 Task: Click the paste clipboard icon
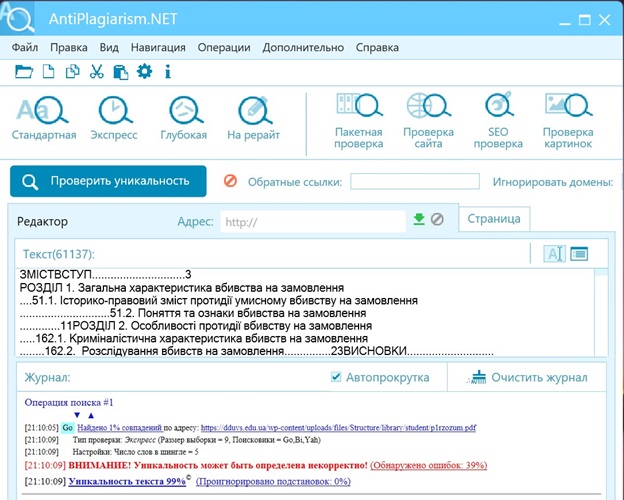pos(121,72)
